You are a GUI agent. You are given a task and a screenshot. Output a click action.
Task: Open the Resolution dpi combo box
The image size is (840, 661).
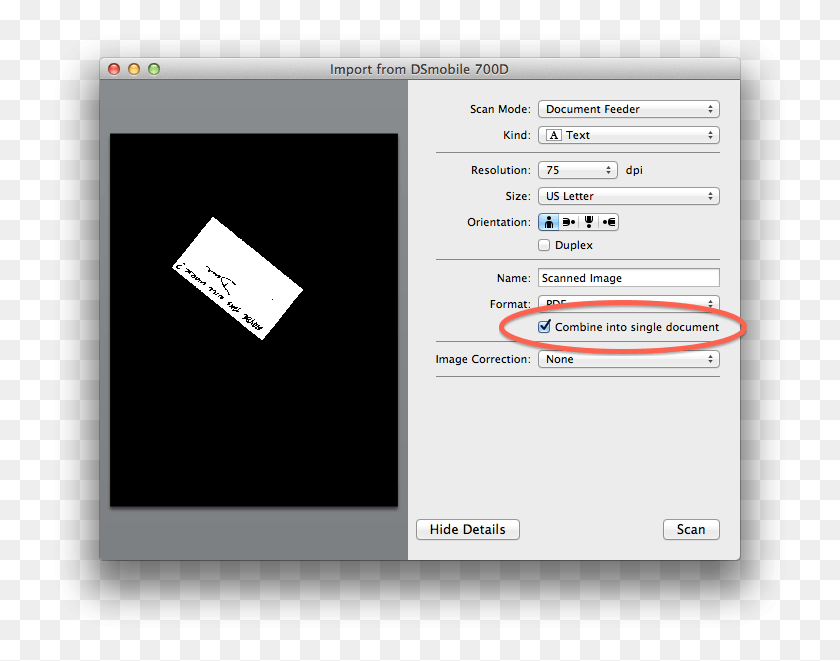[x=577, y=170]
